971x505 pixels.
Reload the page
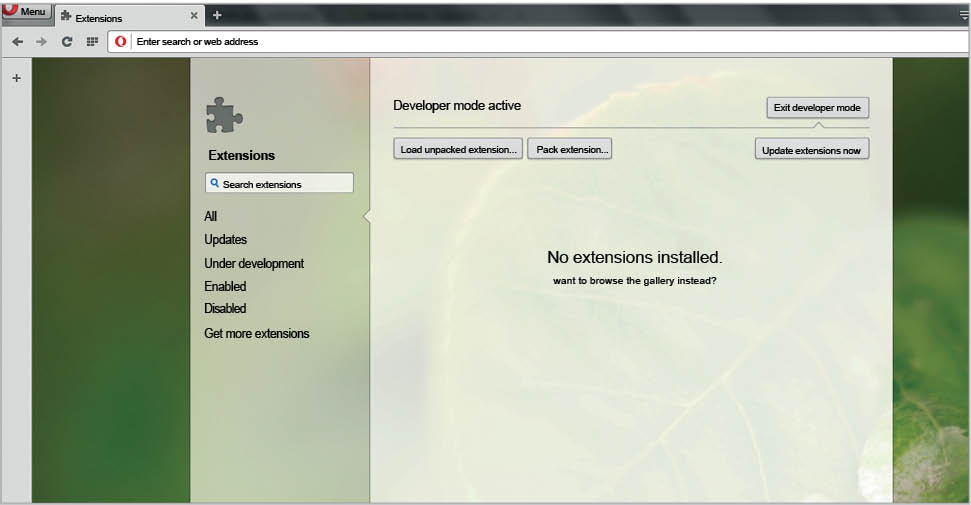coord(67,42)
